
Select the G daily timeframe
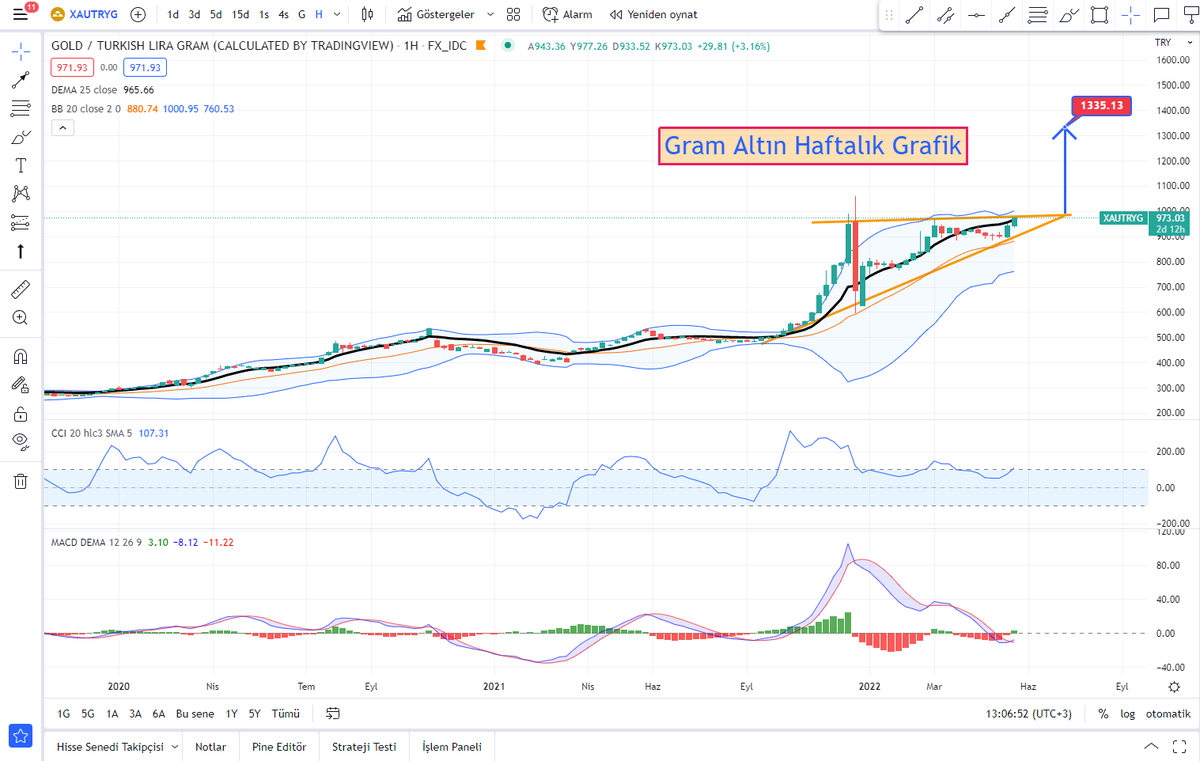coord(302,15)
